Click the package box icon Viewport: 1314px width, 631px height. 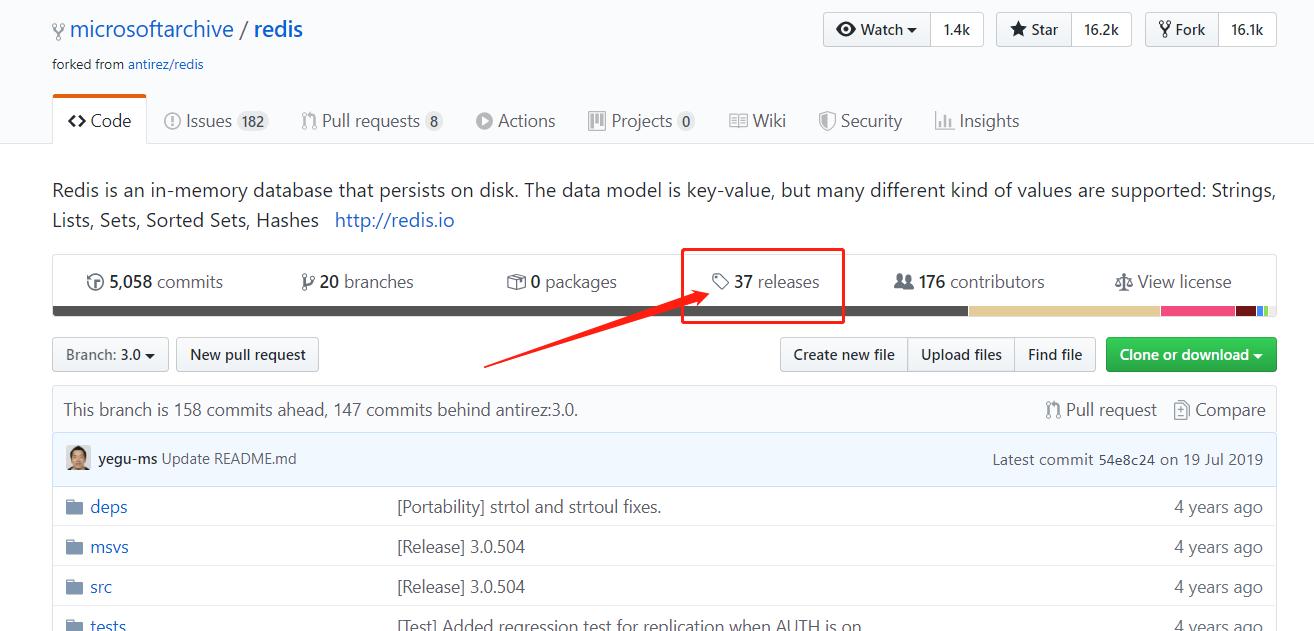coord(516,282)
